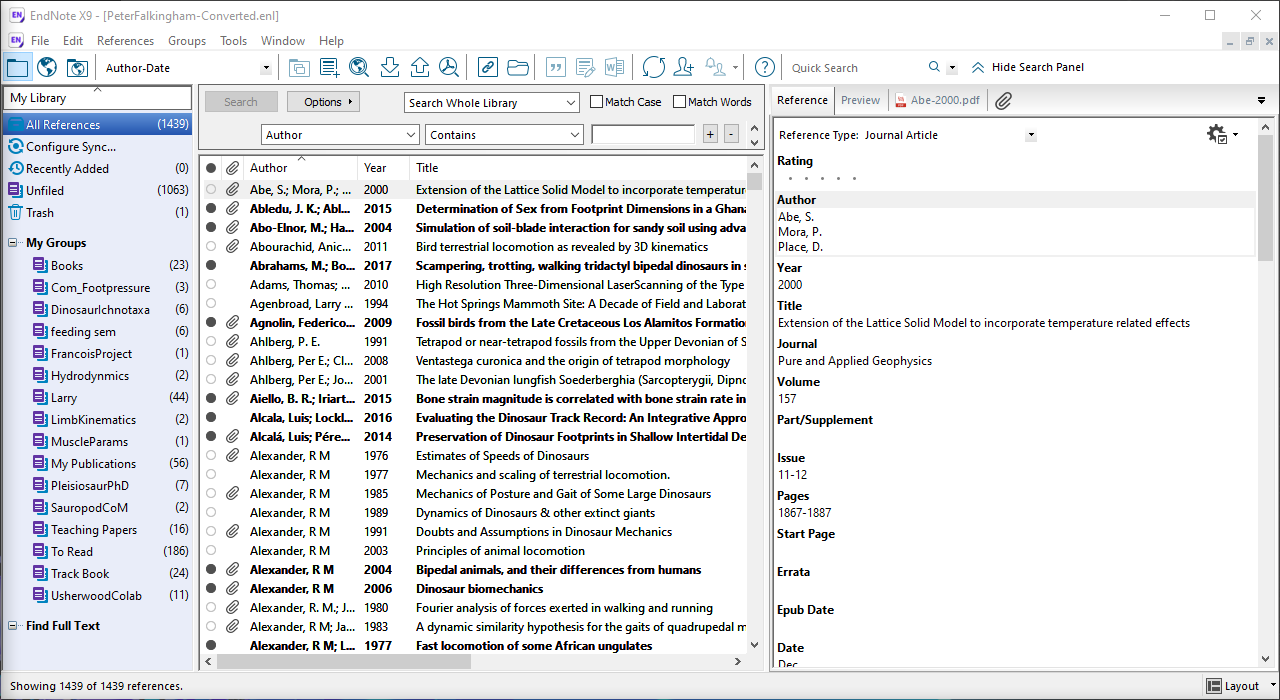
Task: Click the New Reference toolbar icon
Action: pos(329,67)
